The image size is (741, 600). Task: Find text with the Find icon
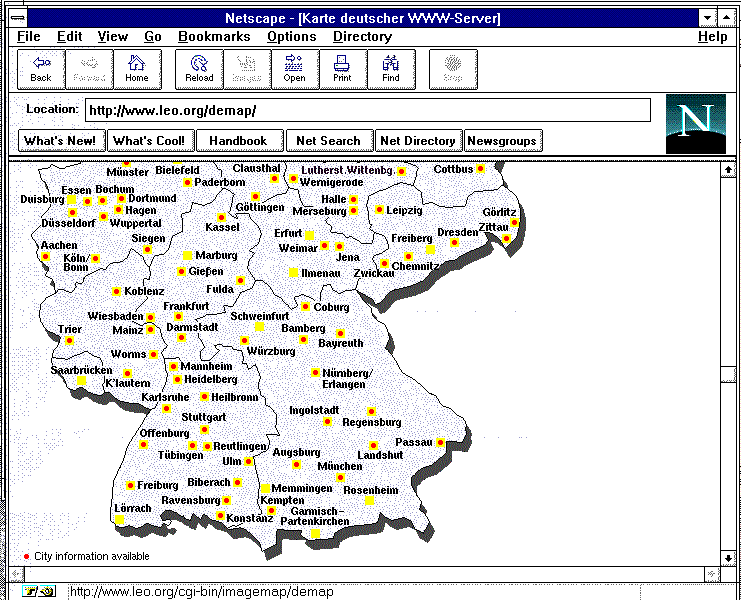tap(391, 69)
